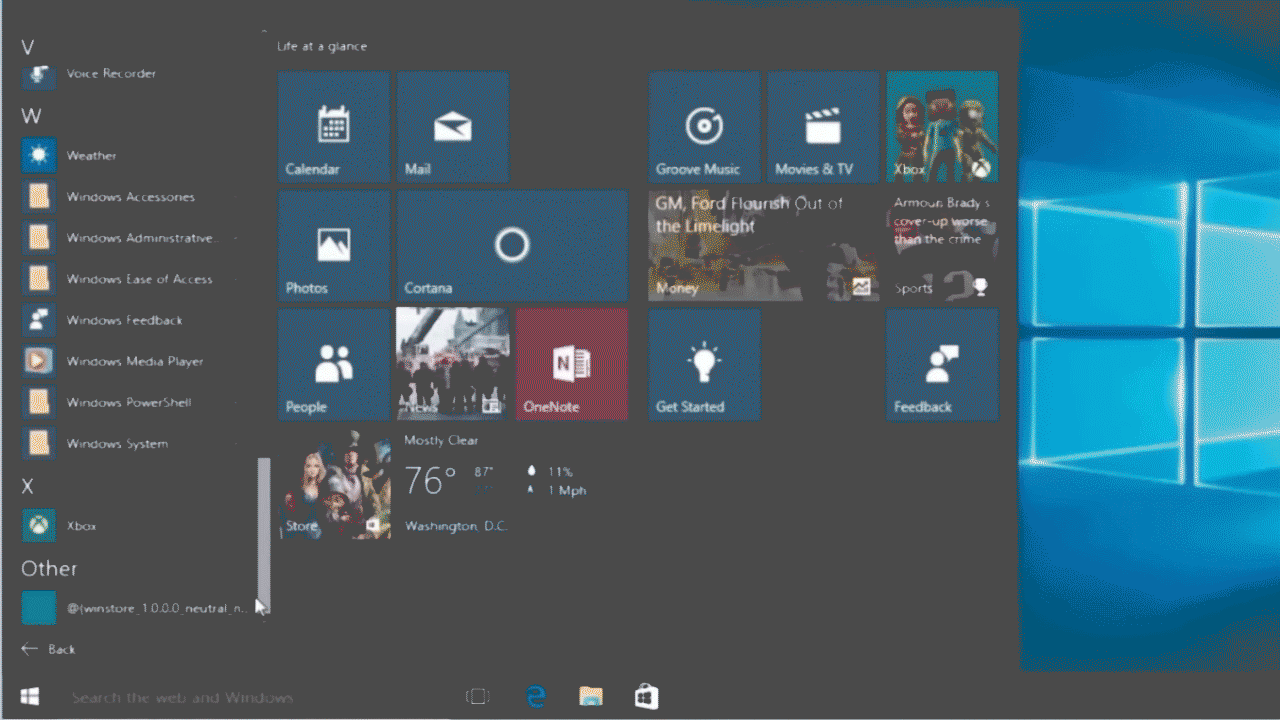Expand the Windows Ease of Access folder
Image resolution: width=1280 pixels, height=720 pixels.
point(130,279)
